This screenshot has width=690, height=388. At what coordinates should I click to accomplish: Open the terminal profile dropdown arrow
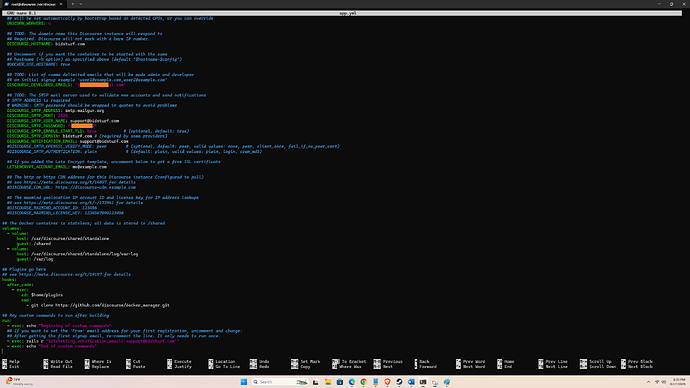tap(81, 4)
